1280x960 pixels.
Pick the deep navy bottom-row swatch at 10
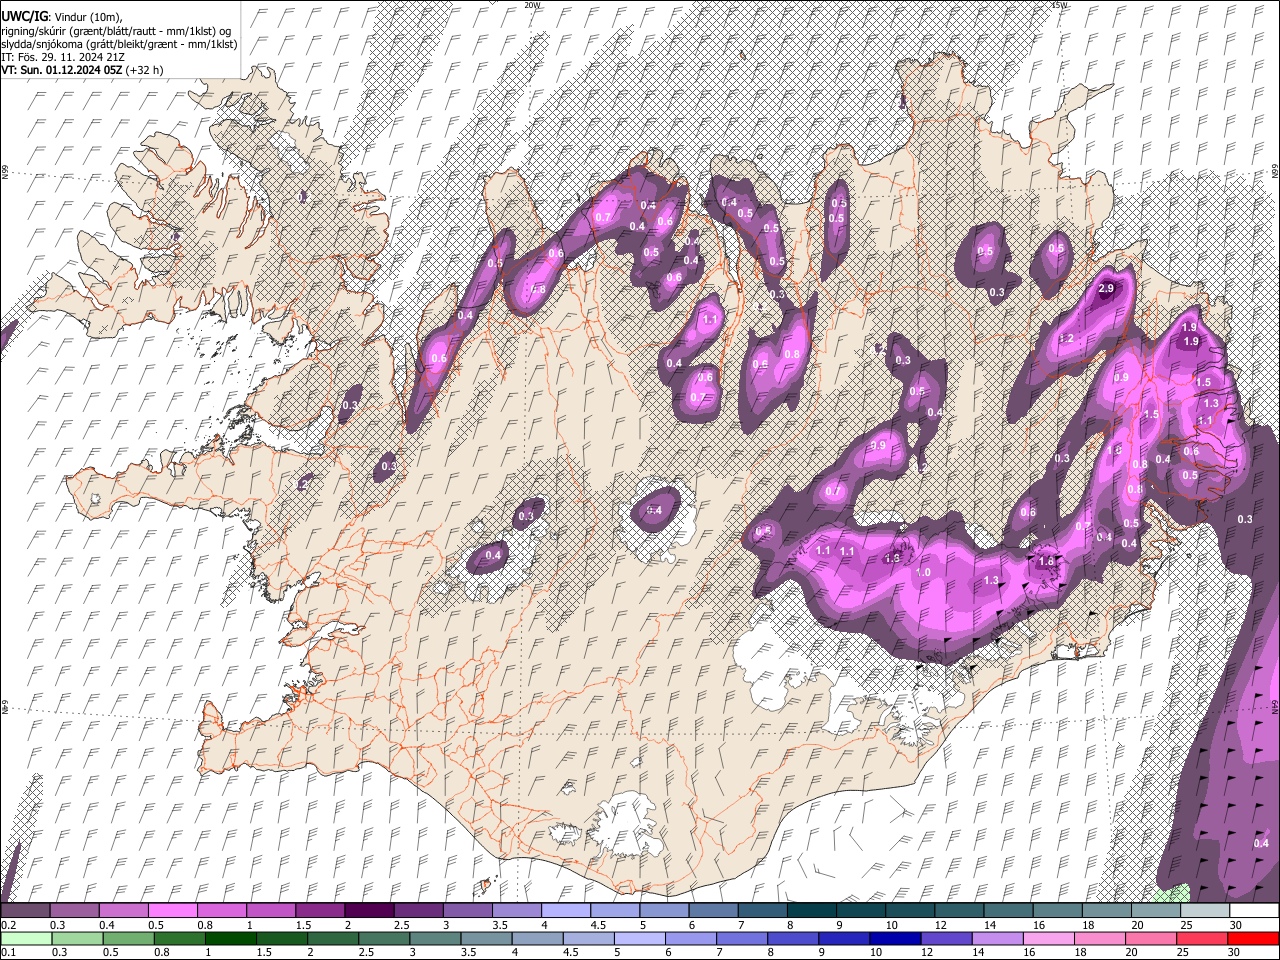point(894,938)
